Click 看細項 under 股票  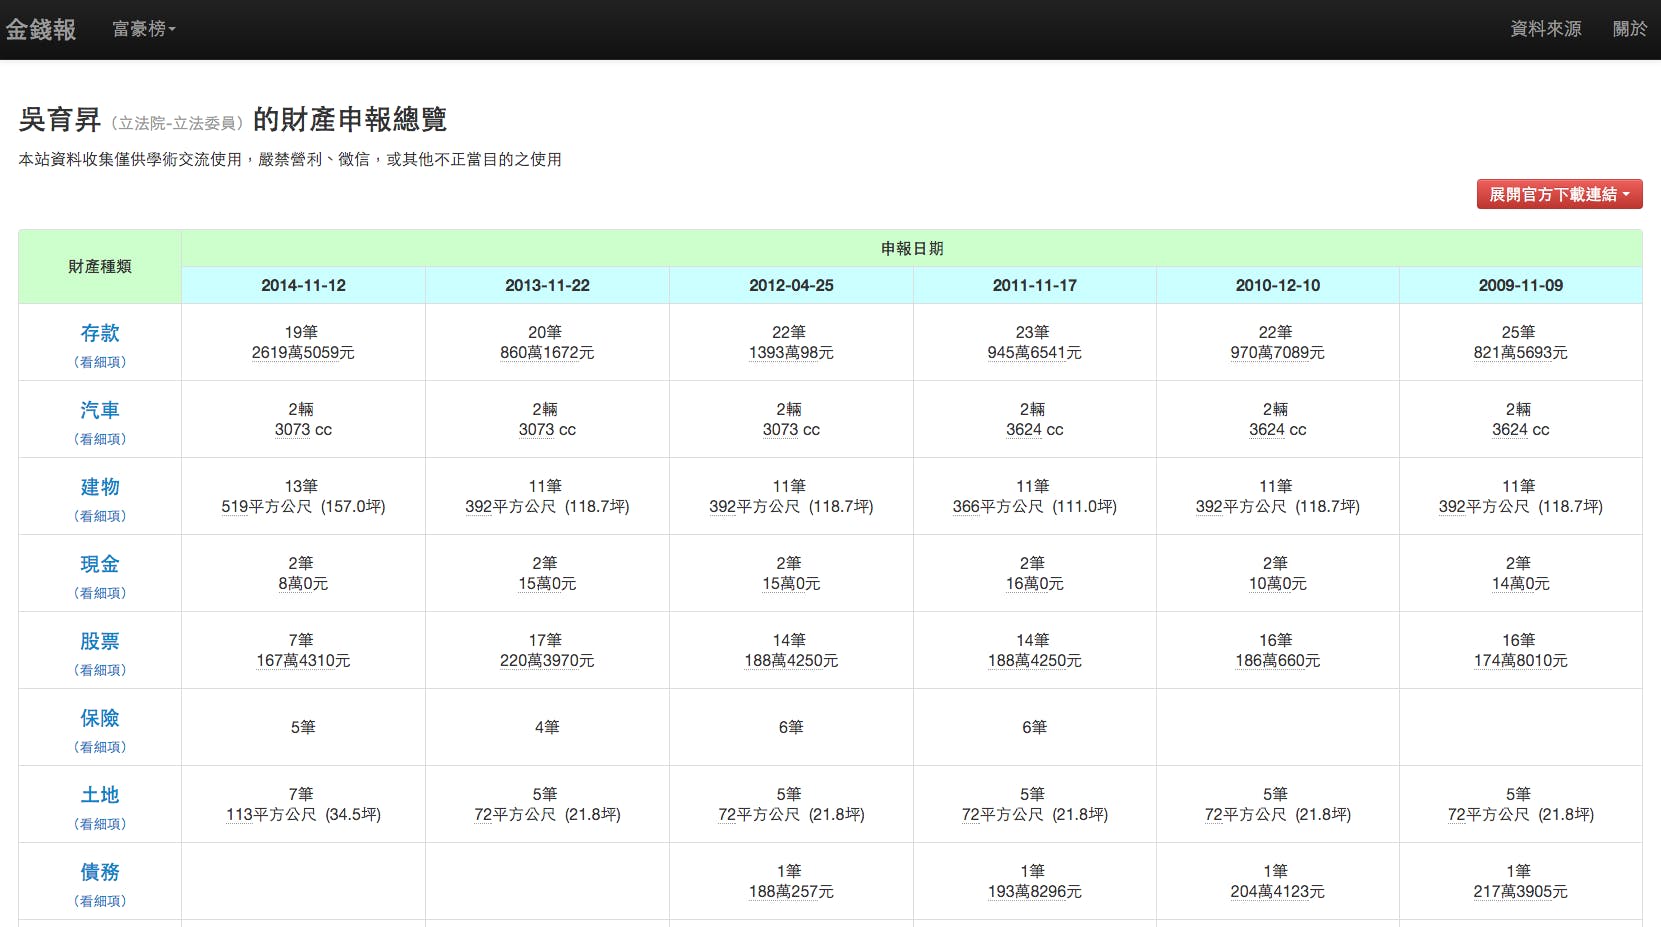tap(99, 670)
